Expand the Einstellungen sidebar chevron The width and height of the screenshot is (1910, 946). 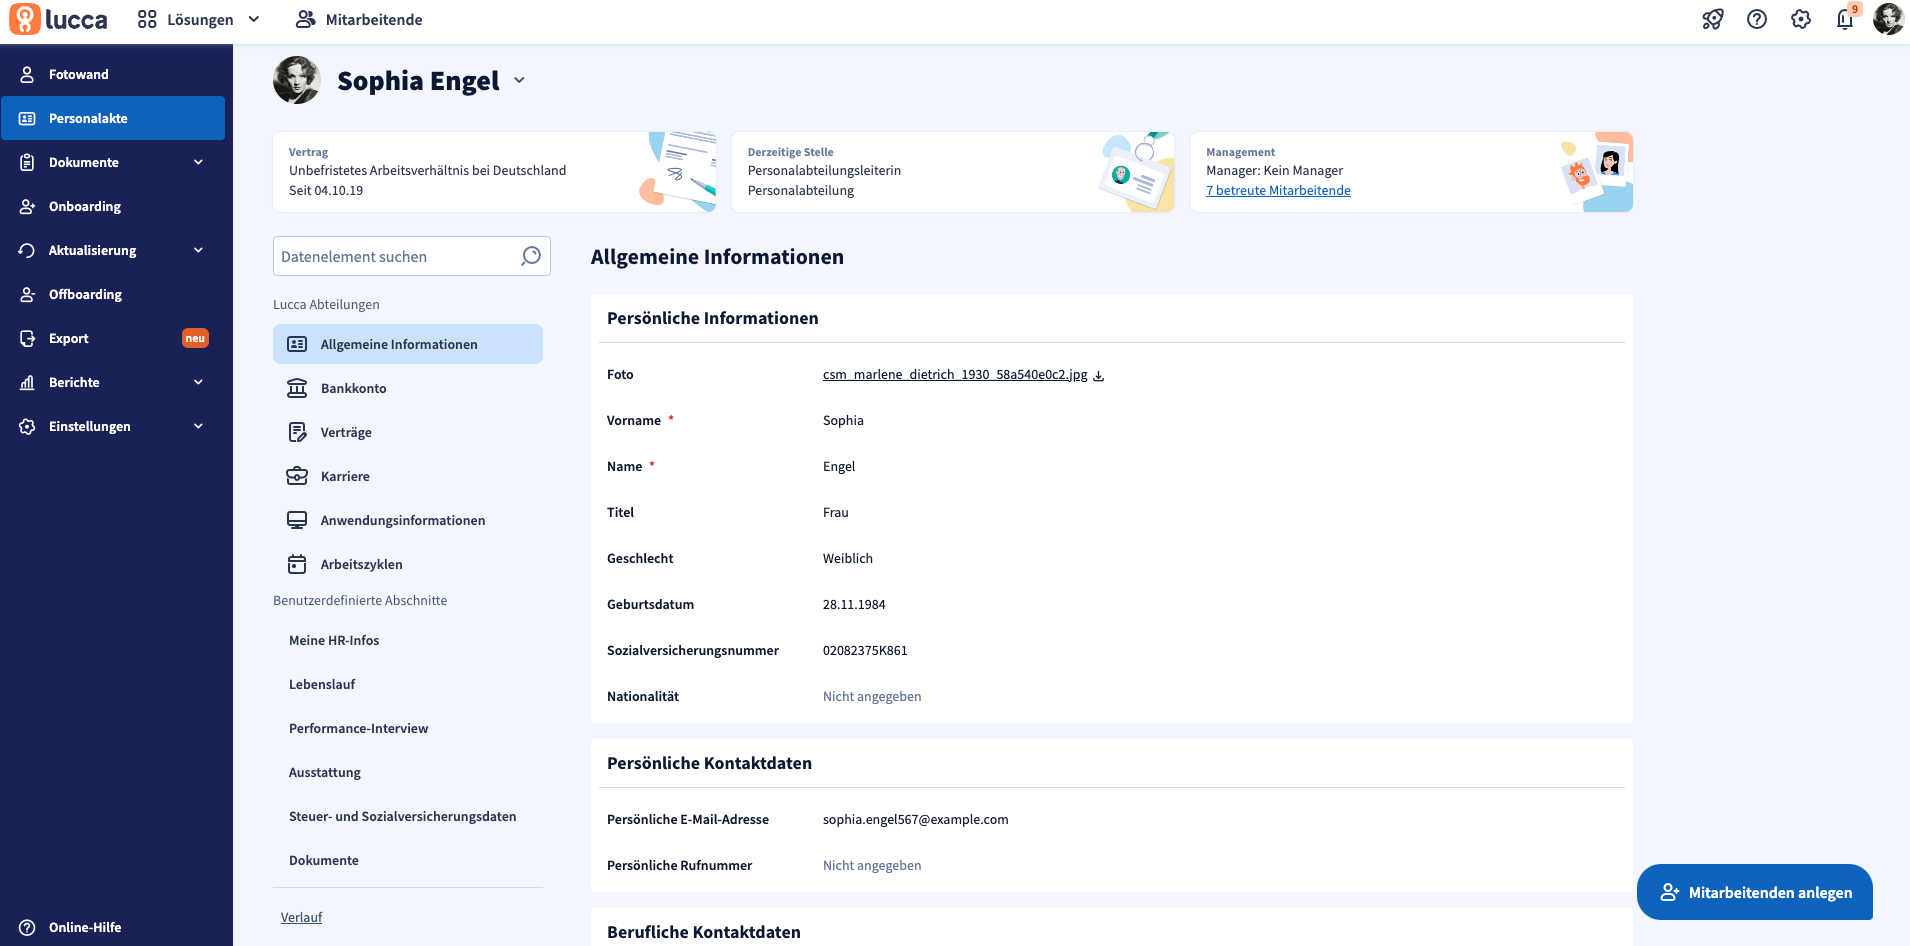tap(198, 426)
